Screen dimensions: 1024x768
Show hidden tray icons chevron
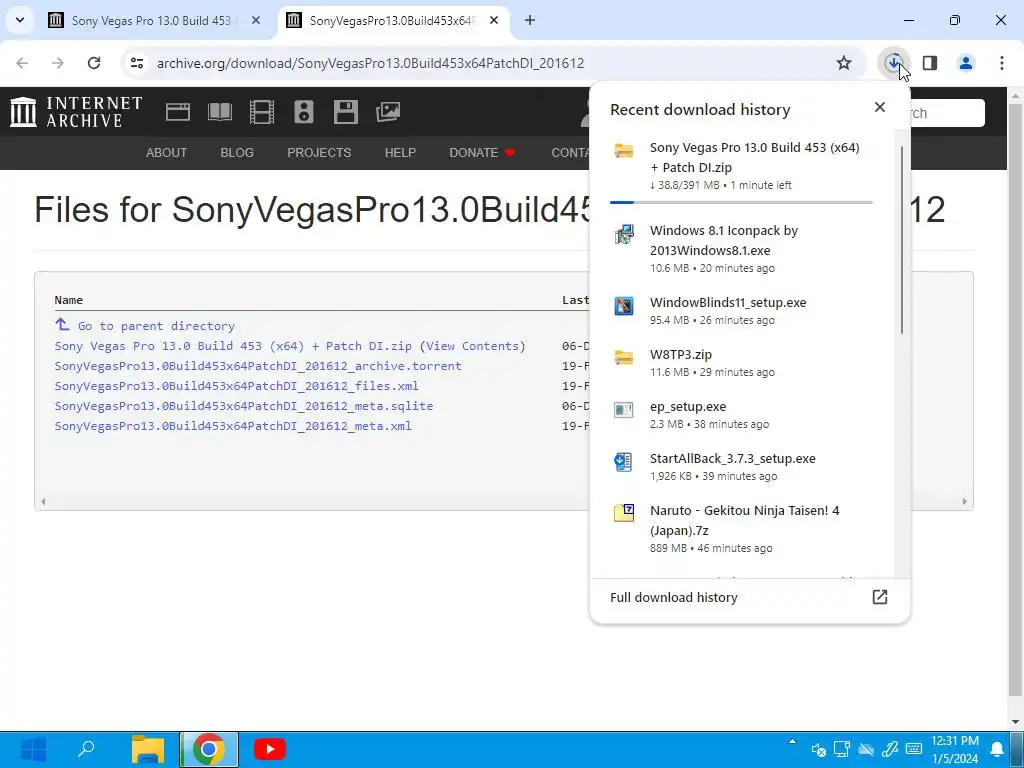(x=792, y=742)
